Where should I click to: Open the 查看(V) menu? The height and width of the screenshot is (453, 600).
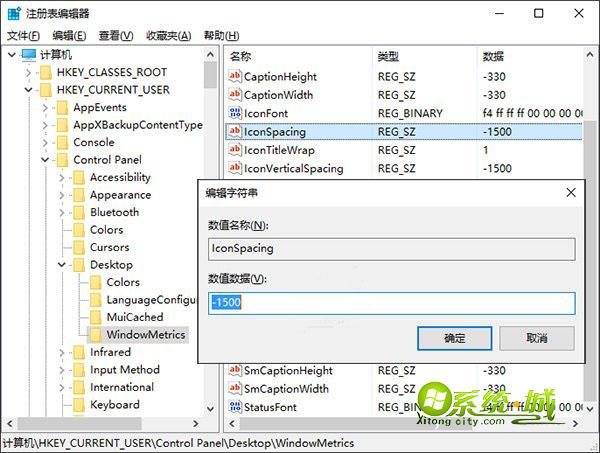116,36
